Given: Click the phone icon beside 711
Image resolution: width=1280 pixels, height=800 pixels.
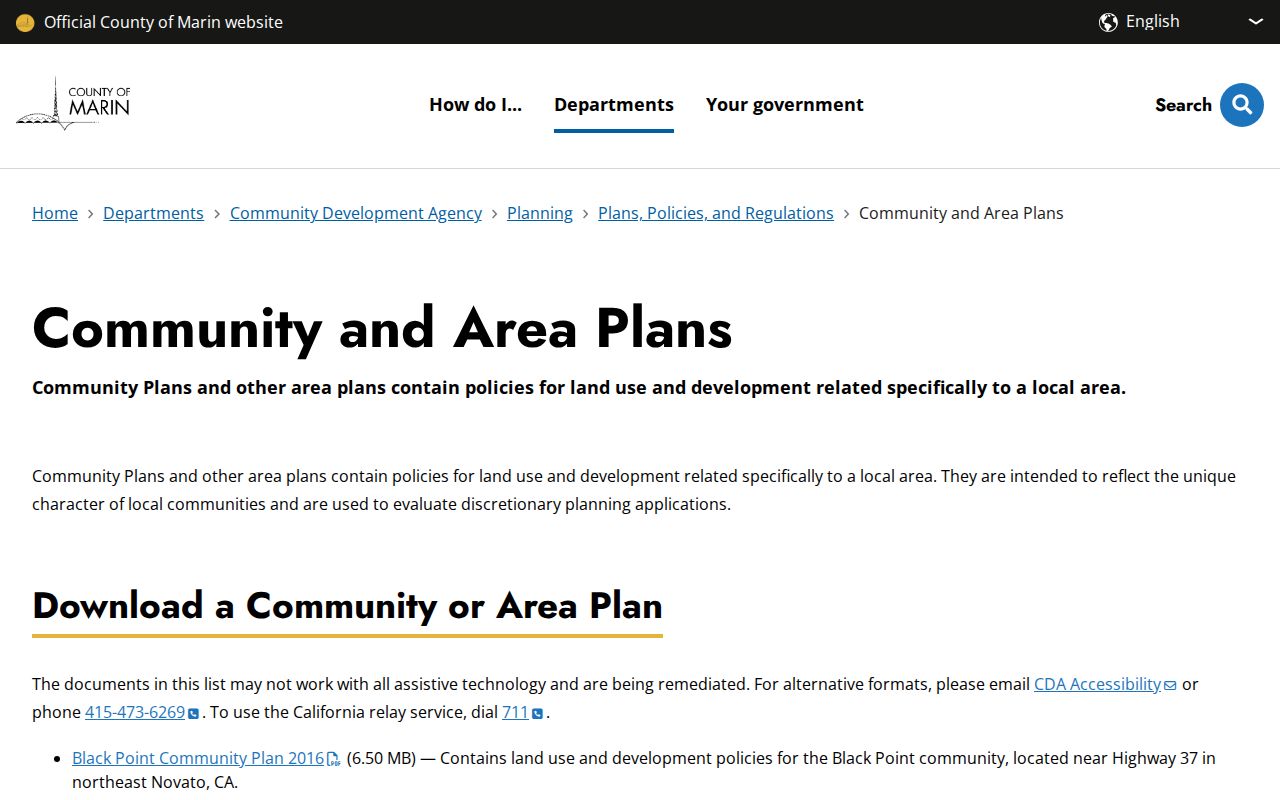Looking at the screenshot, I should click(x=538, y=713).
